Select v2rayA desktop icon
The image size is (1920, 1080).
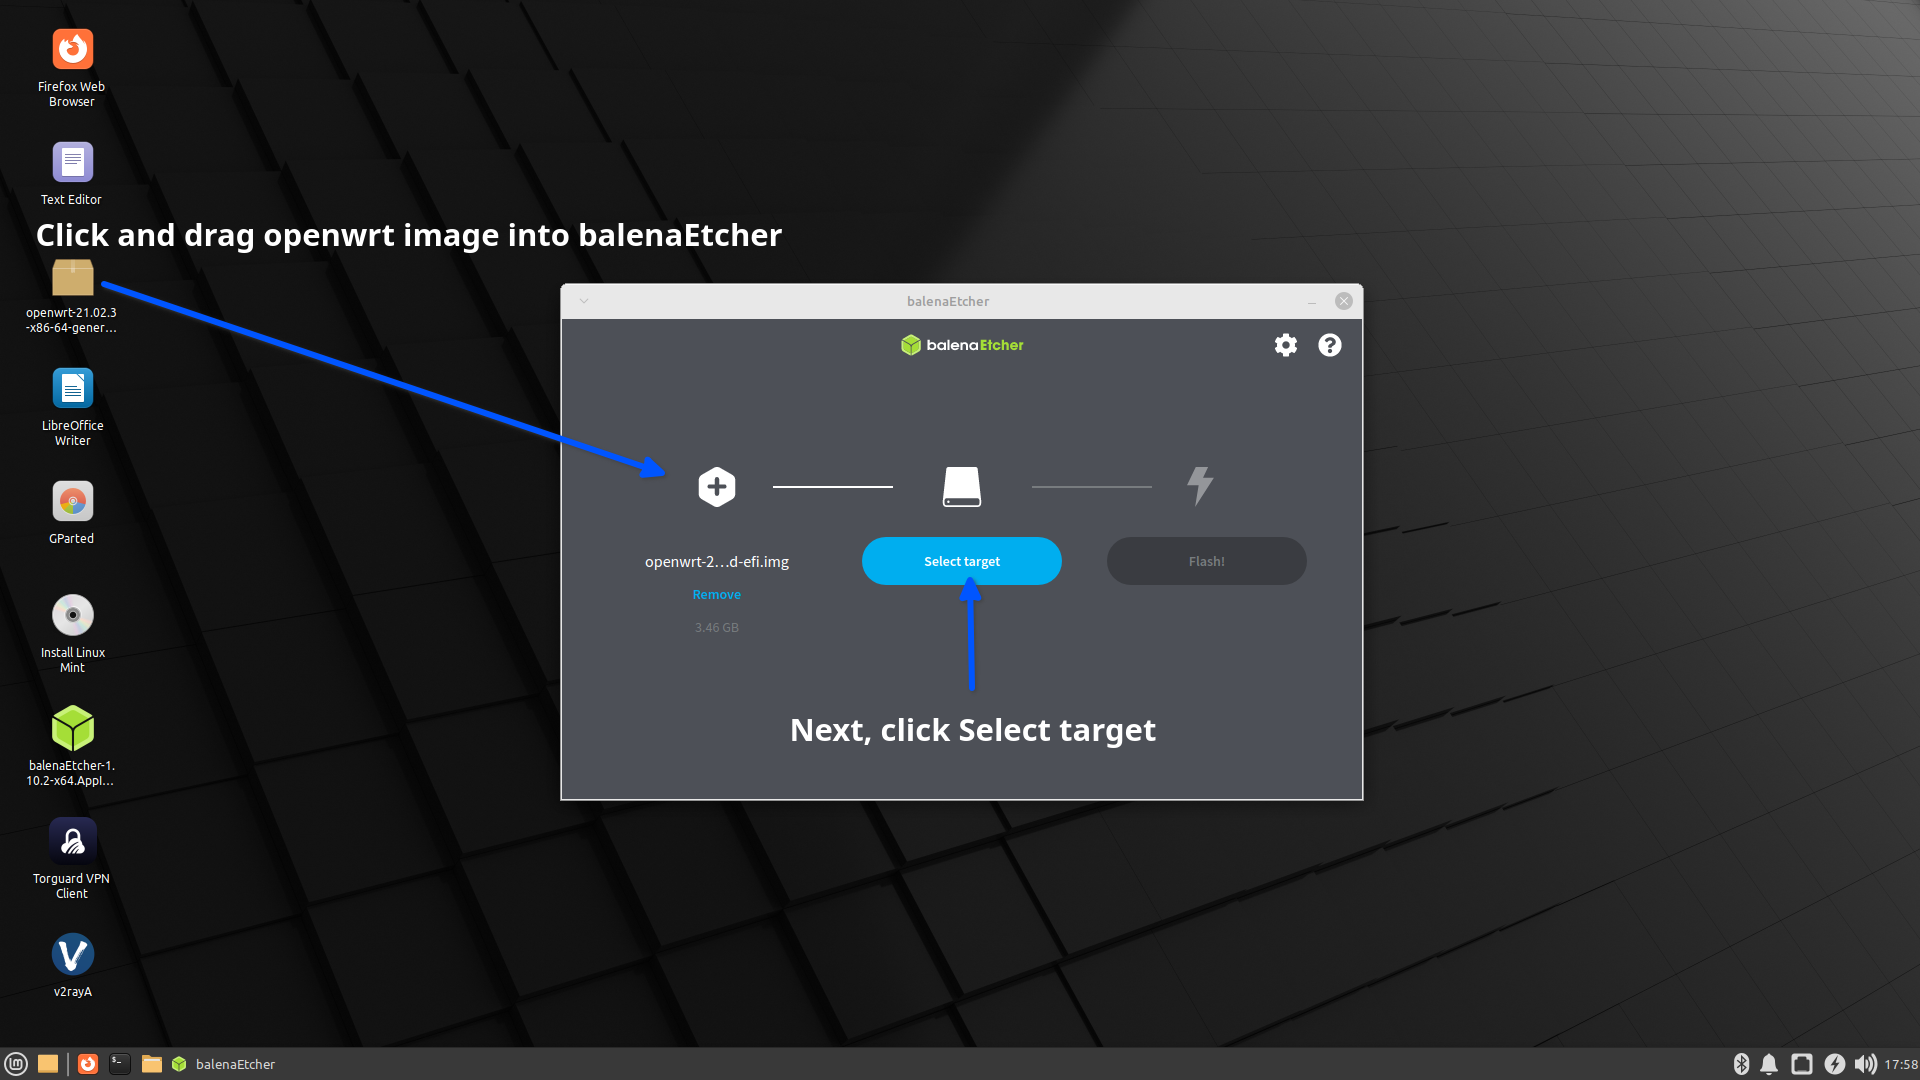(x=72, y=965)
